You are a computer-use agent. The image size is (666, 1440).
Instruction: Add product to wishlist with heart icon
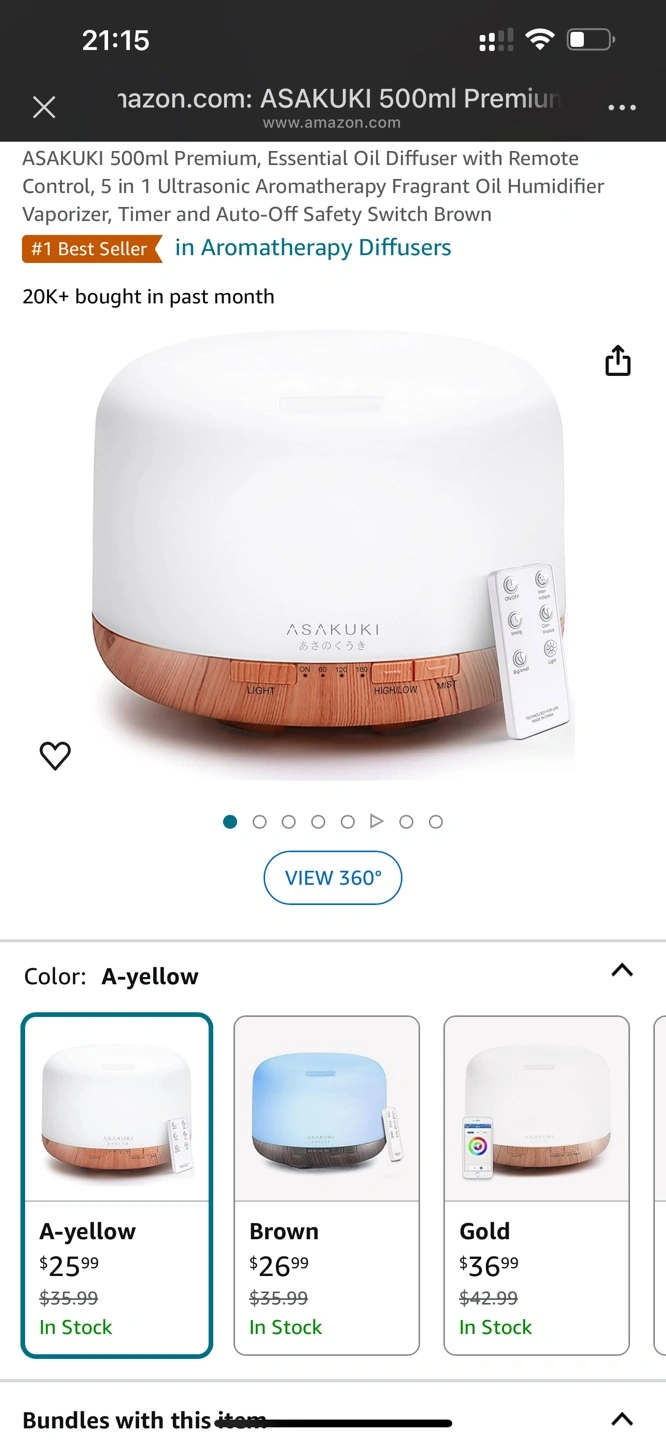coord(55,756)
